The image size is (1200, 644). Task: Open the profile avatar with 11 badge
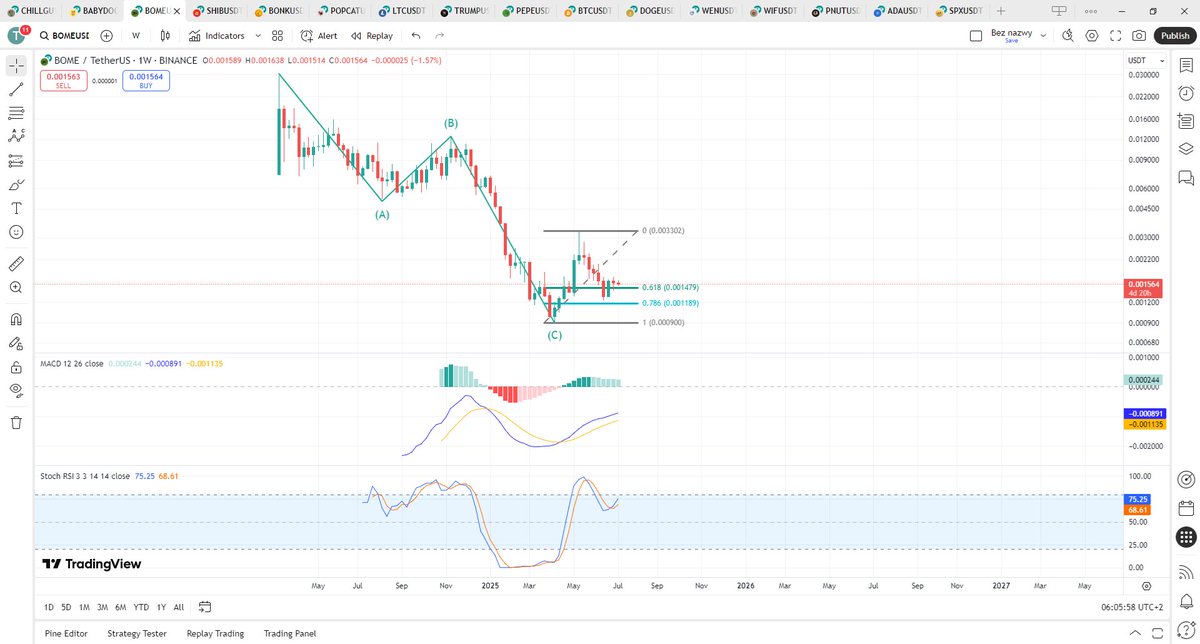[x=17, y=35]
